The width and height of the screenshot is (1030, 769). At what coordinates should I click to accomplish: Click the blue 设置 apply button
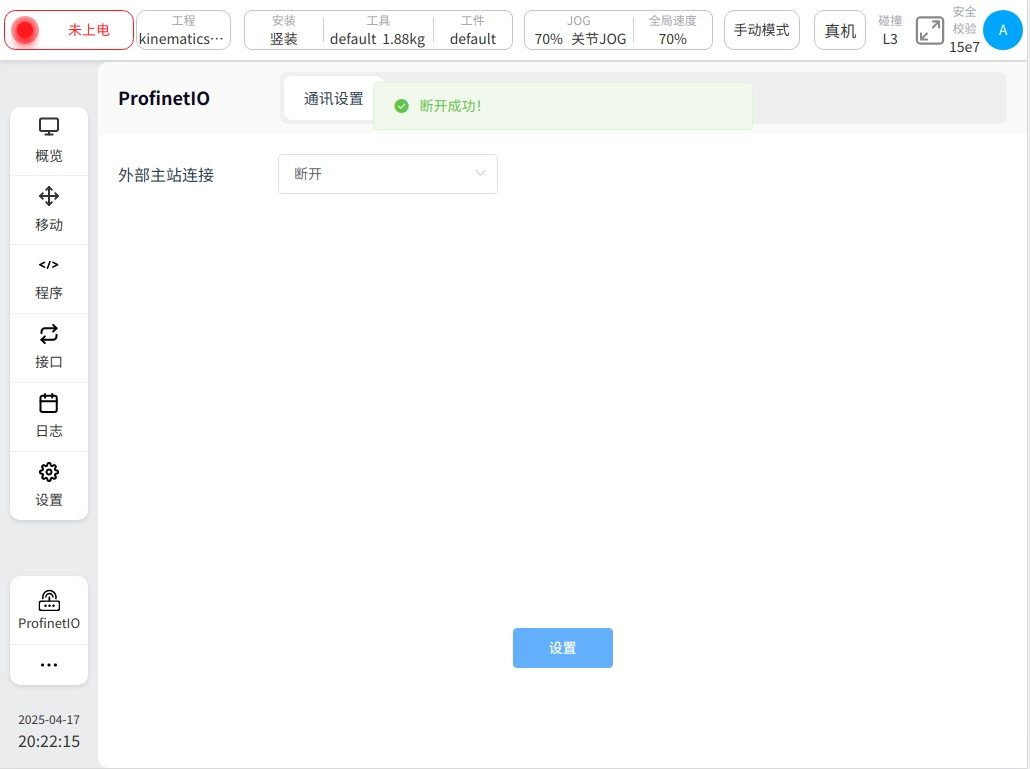[x=562, y=648]
